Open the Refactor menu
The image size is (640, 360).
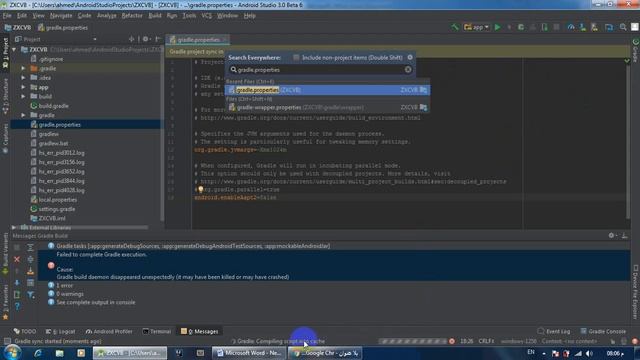click(x=132, y=16)
